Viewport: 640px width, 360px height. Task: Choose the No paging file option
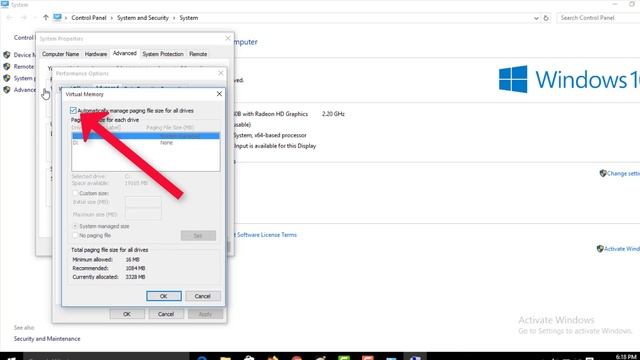pos(75,236)
